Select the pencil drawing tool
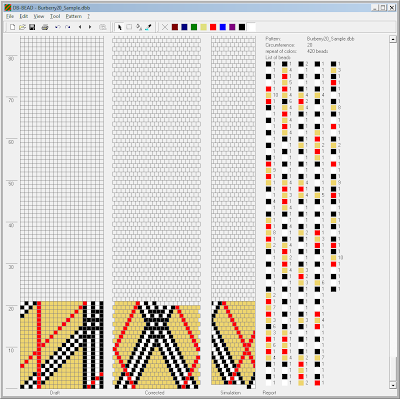The width and height of the screenshot is (400, 399). coord(119,27)
